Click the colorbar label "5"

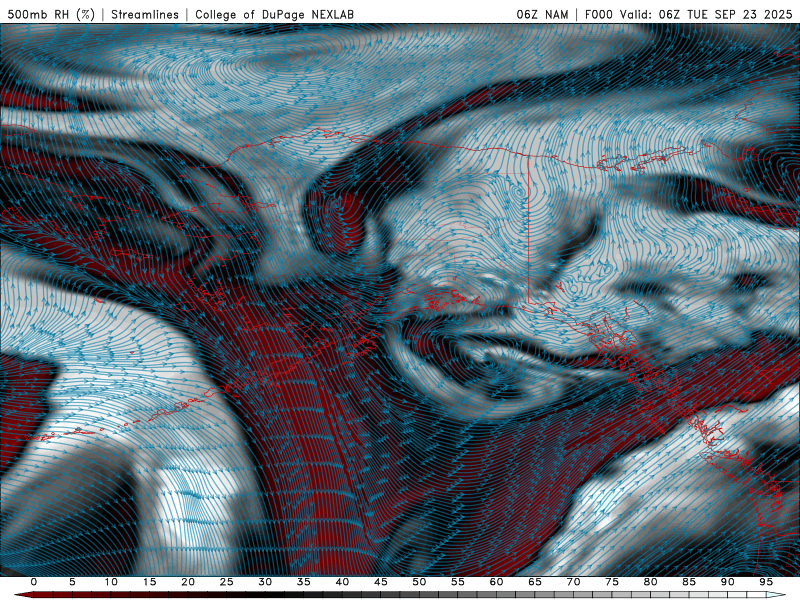(72, 582)
